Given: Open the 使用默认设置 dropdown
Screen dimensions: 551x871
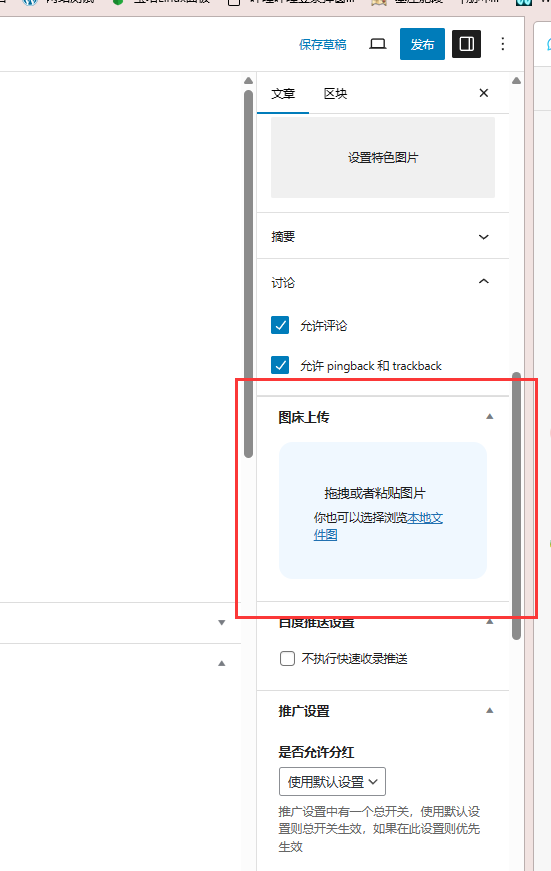Looking at the screenshot, I should pos(332,782).
